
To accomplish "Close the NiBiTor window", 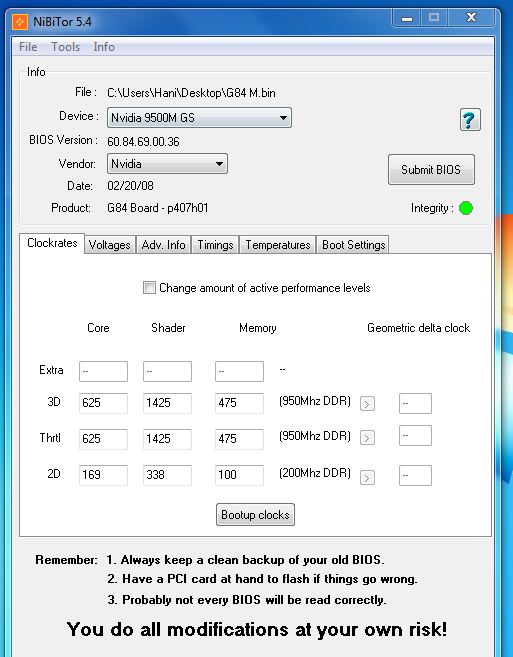I will tap(472, 18).
